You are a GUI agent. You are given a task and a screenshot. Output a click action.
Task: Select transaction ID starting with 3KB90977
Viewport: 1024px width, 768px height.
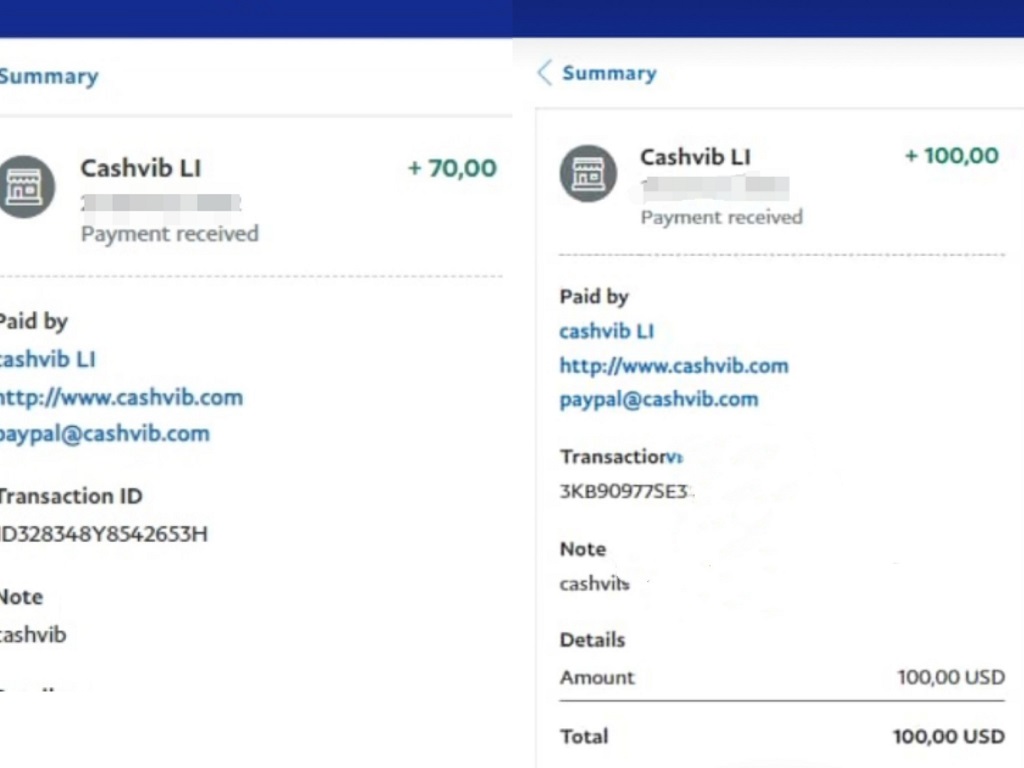tap(627, 491)
